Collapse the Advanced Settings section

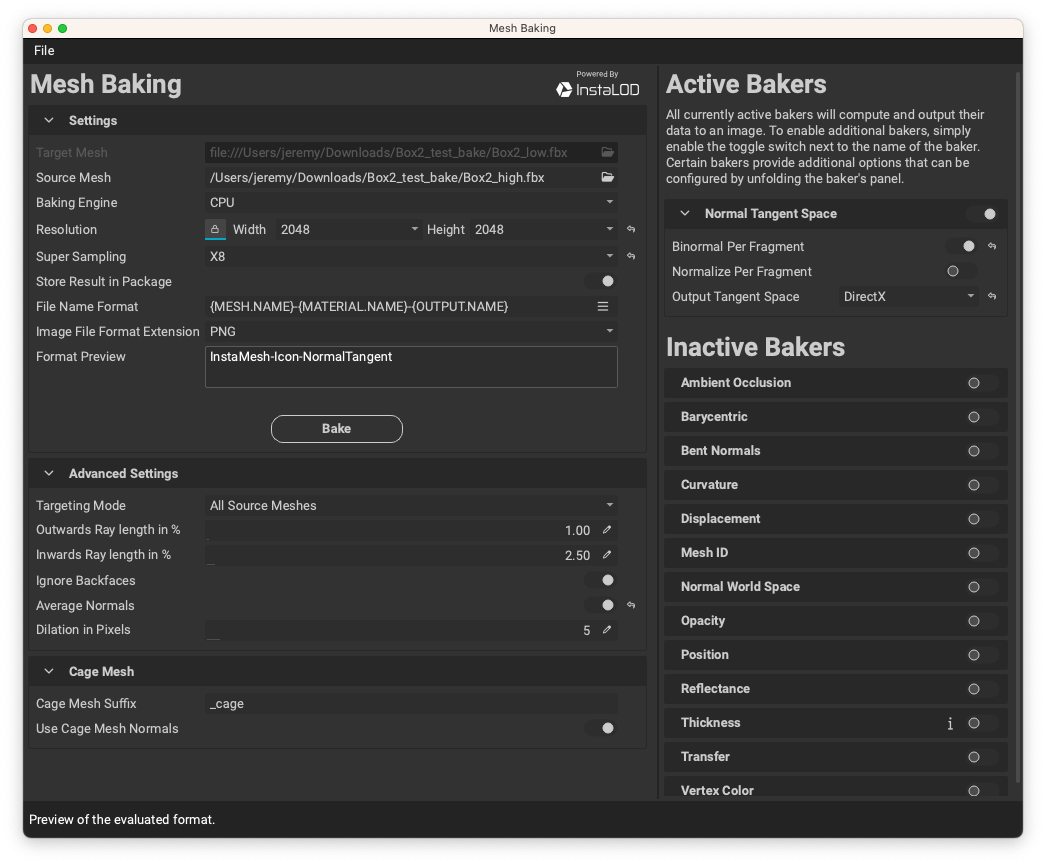(49, 473)
